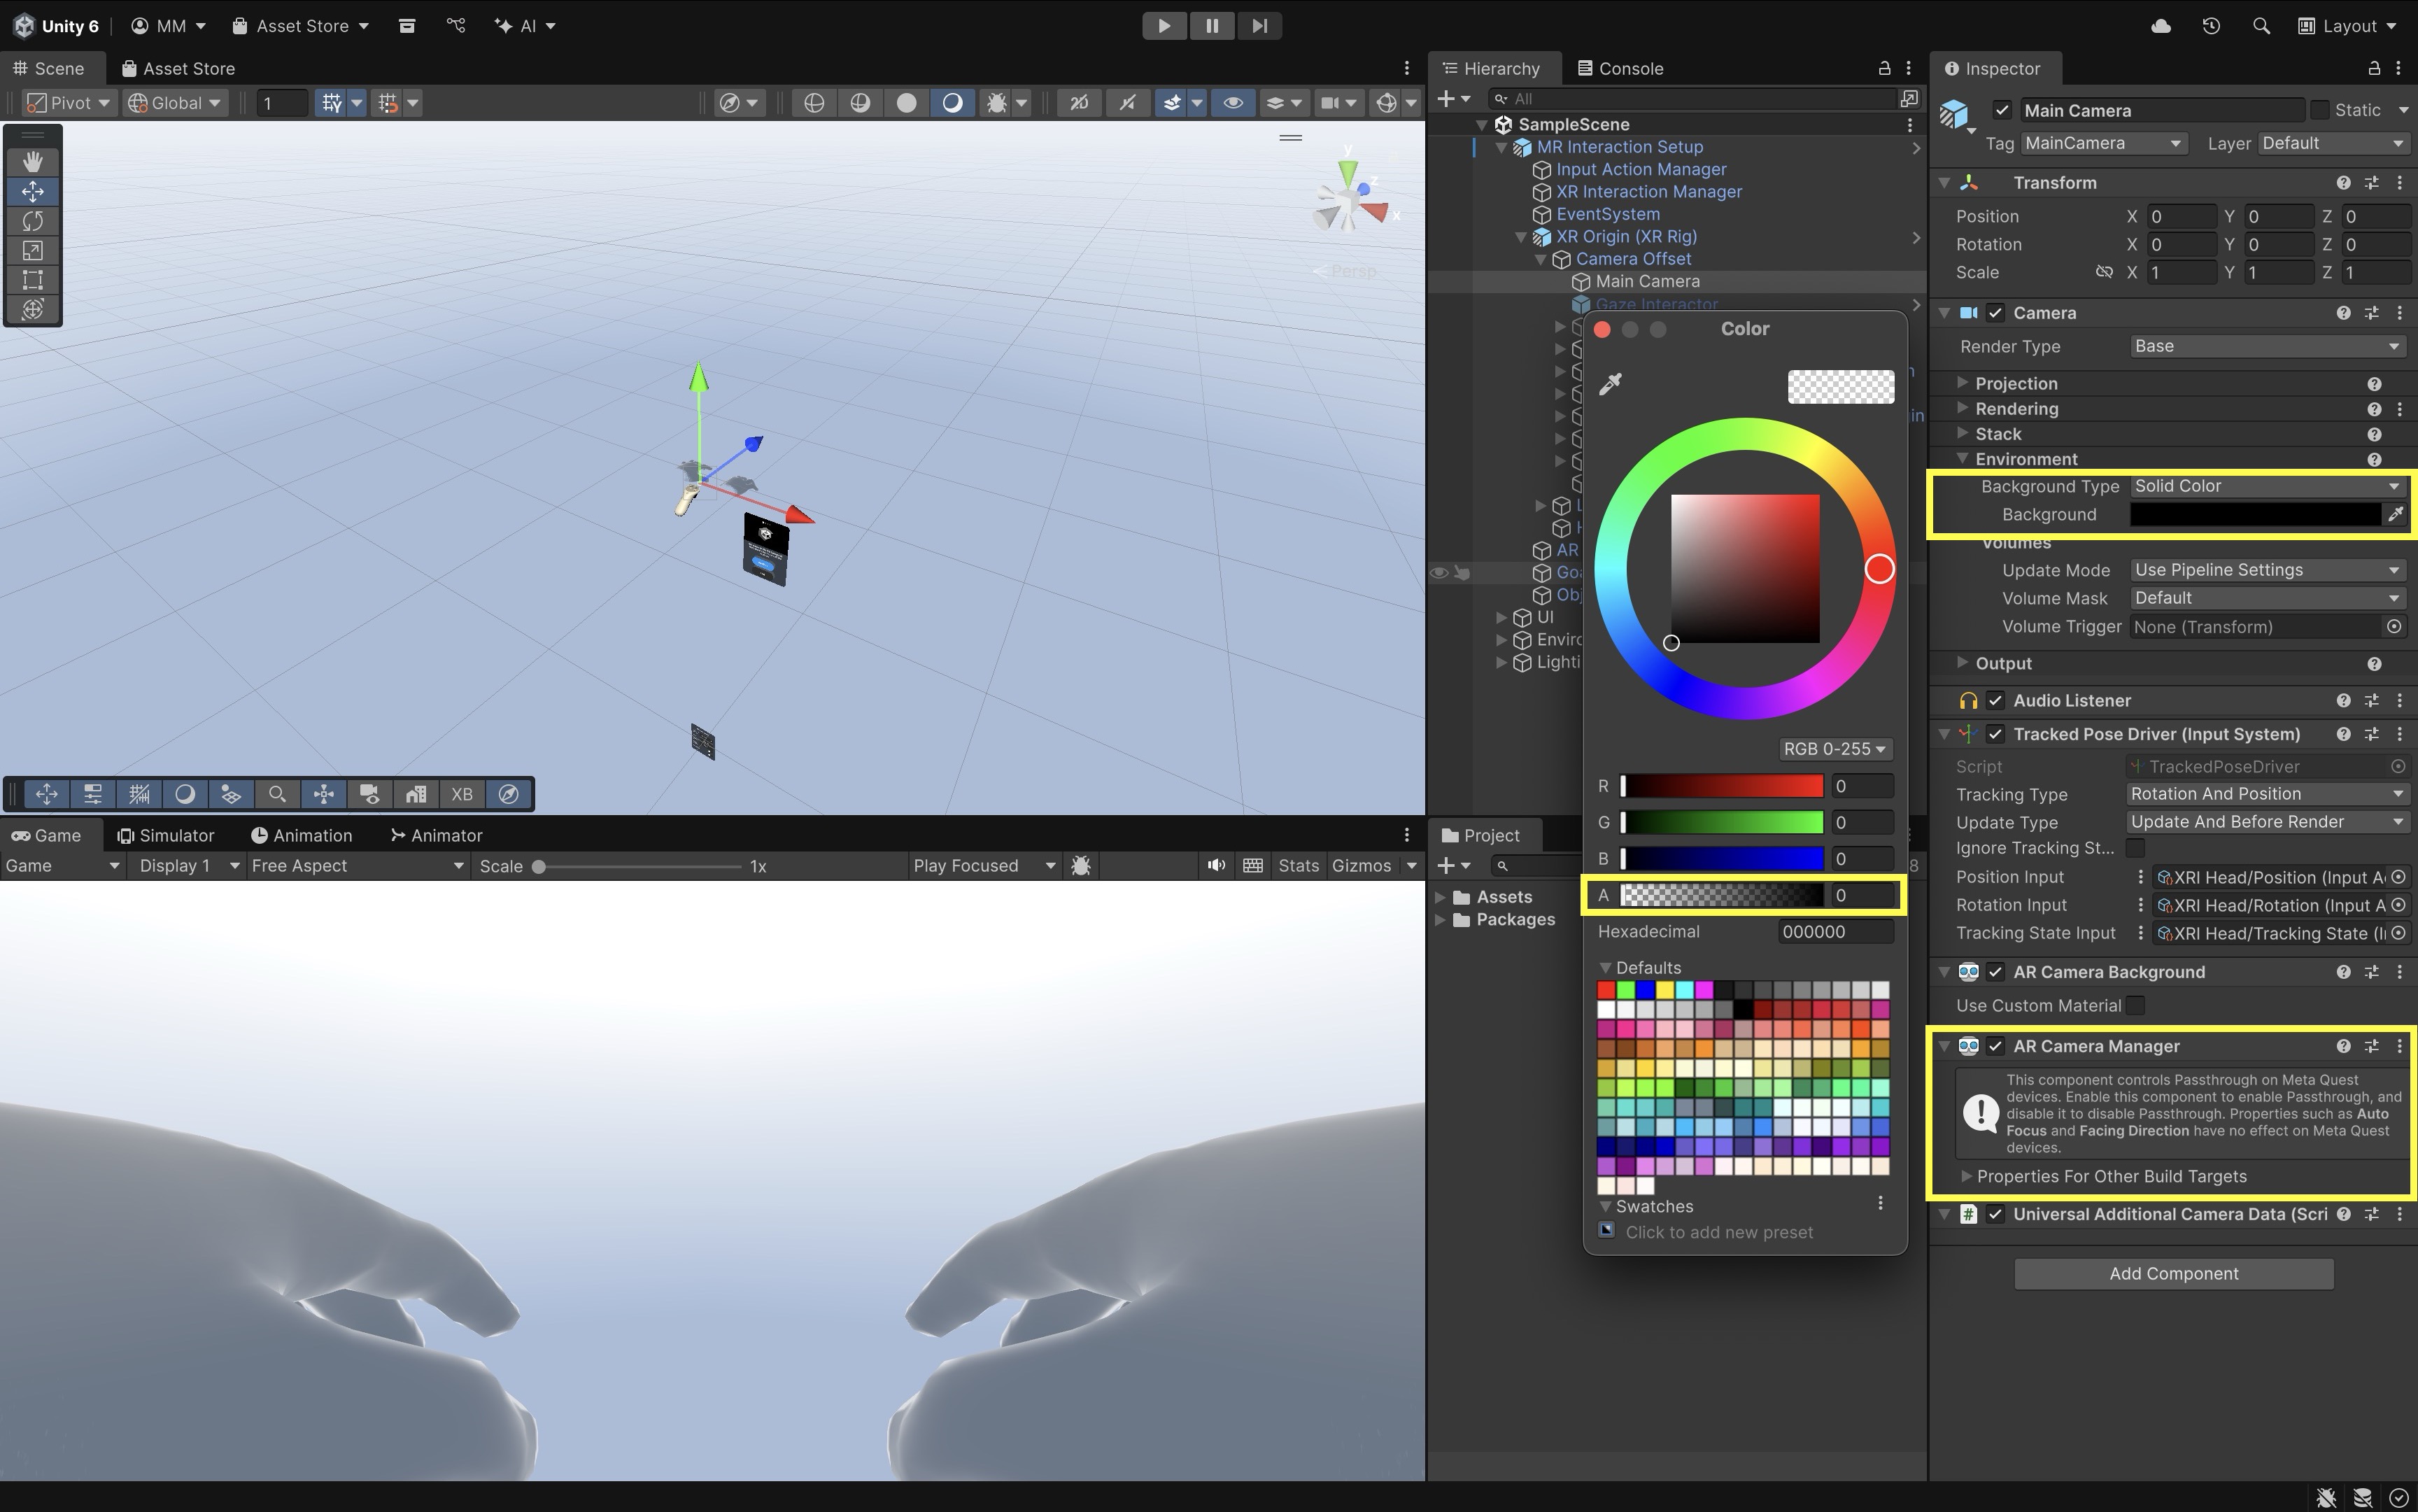Click the Step frame button

1259,26
